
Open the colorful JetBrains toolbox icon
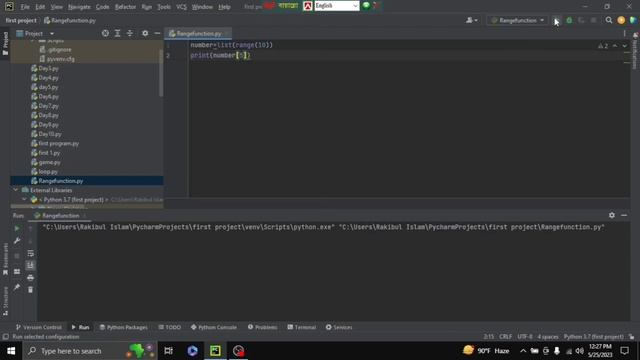click(x=633, y=20)
